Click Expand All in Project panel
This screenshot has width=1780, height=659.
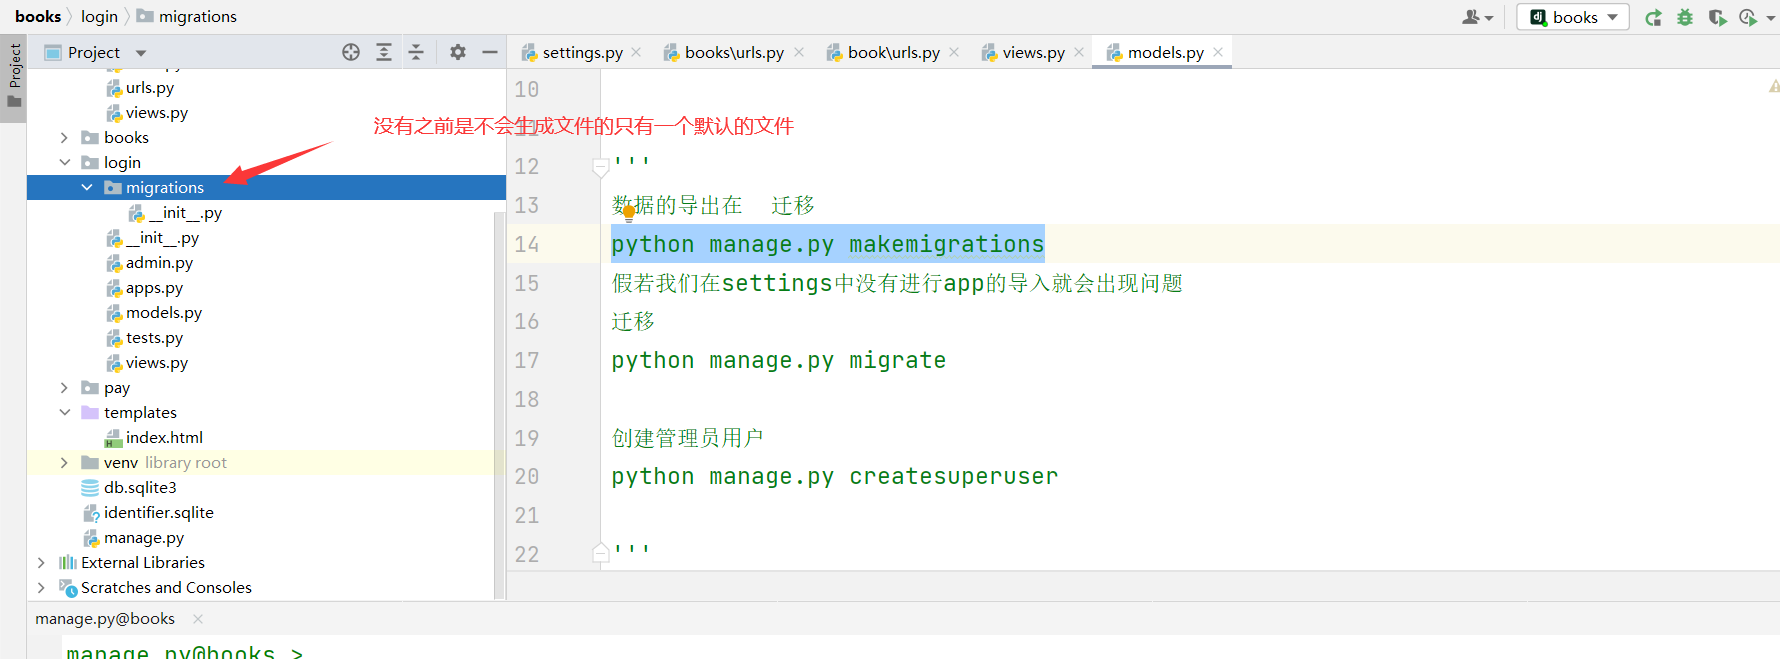[x=384, y=52]
